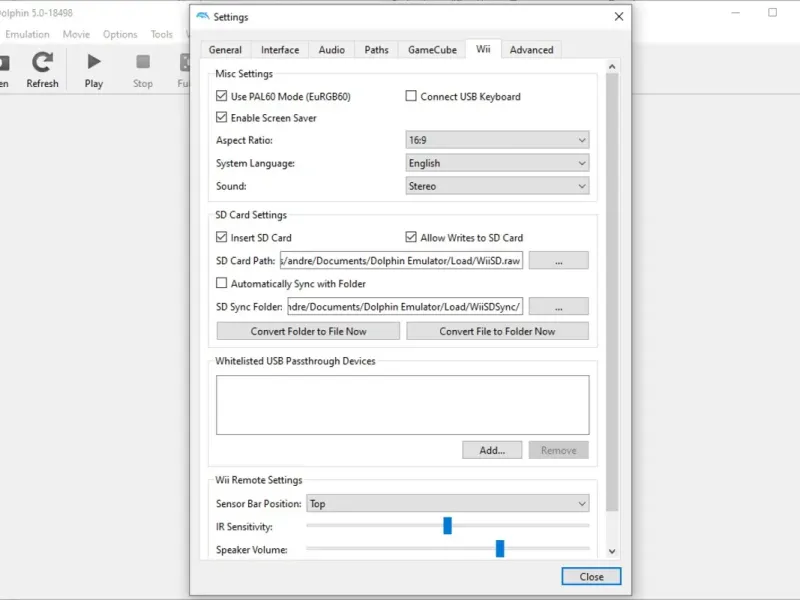Click the SD Card Path text field
800x600 pixels.
tap(402, 261)
